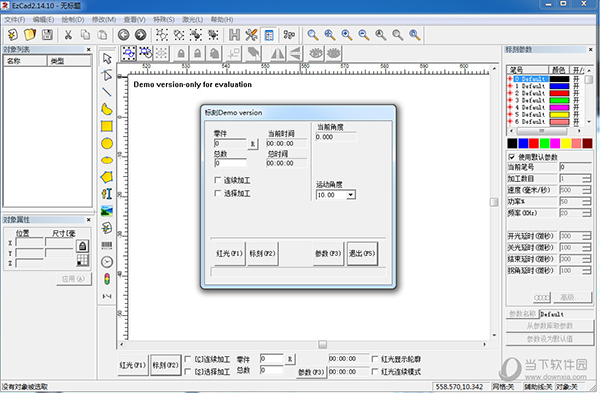Select the pointer pick tool
The height and width of the screenshot is (393, 600).
click(x=107, y=59)
